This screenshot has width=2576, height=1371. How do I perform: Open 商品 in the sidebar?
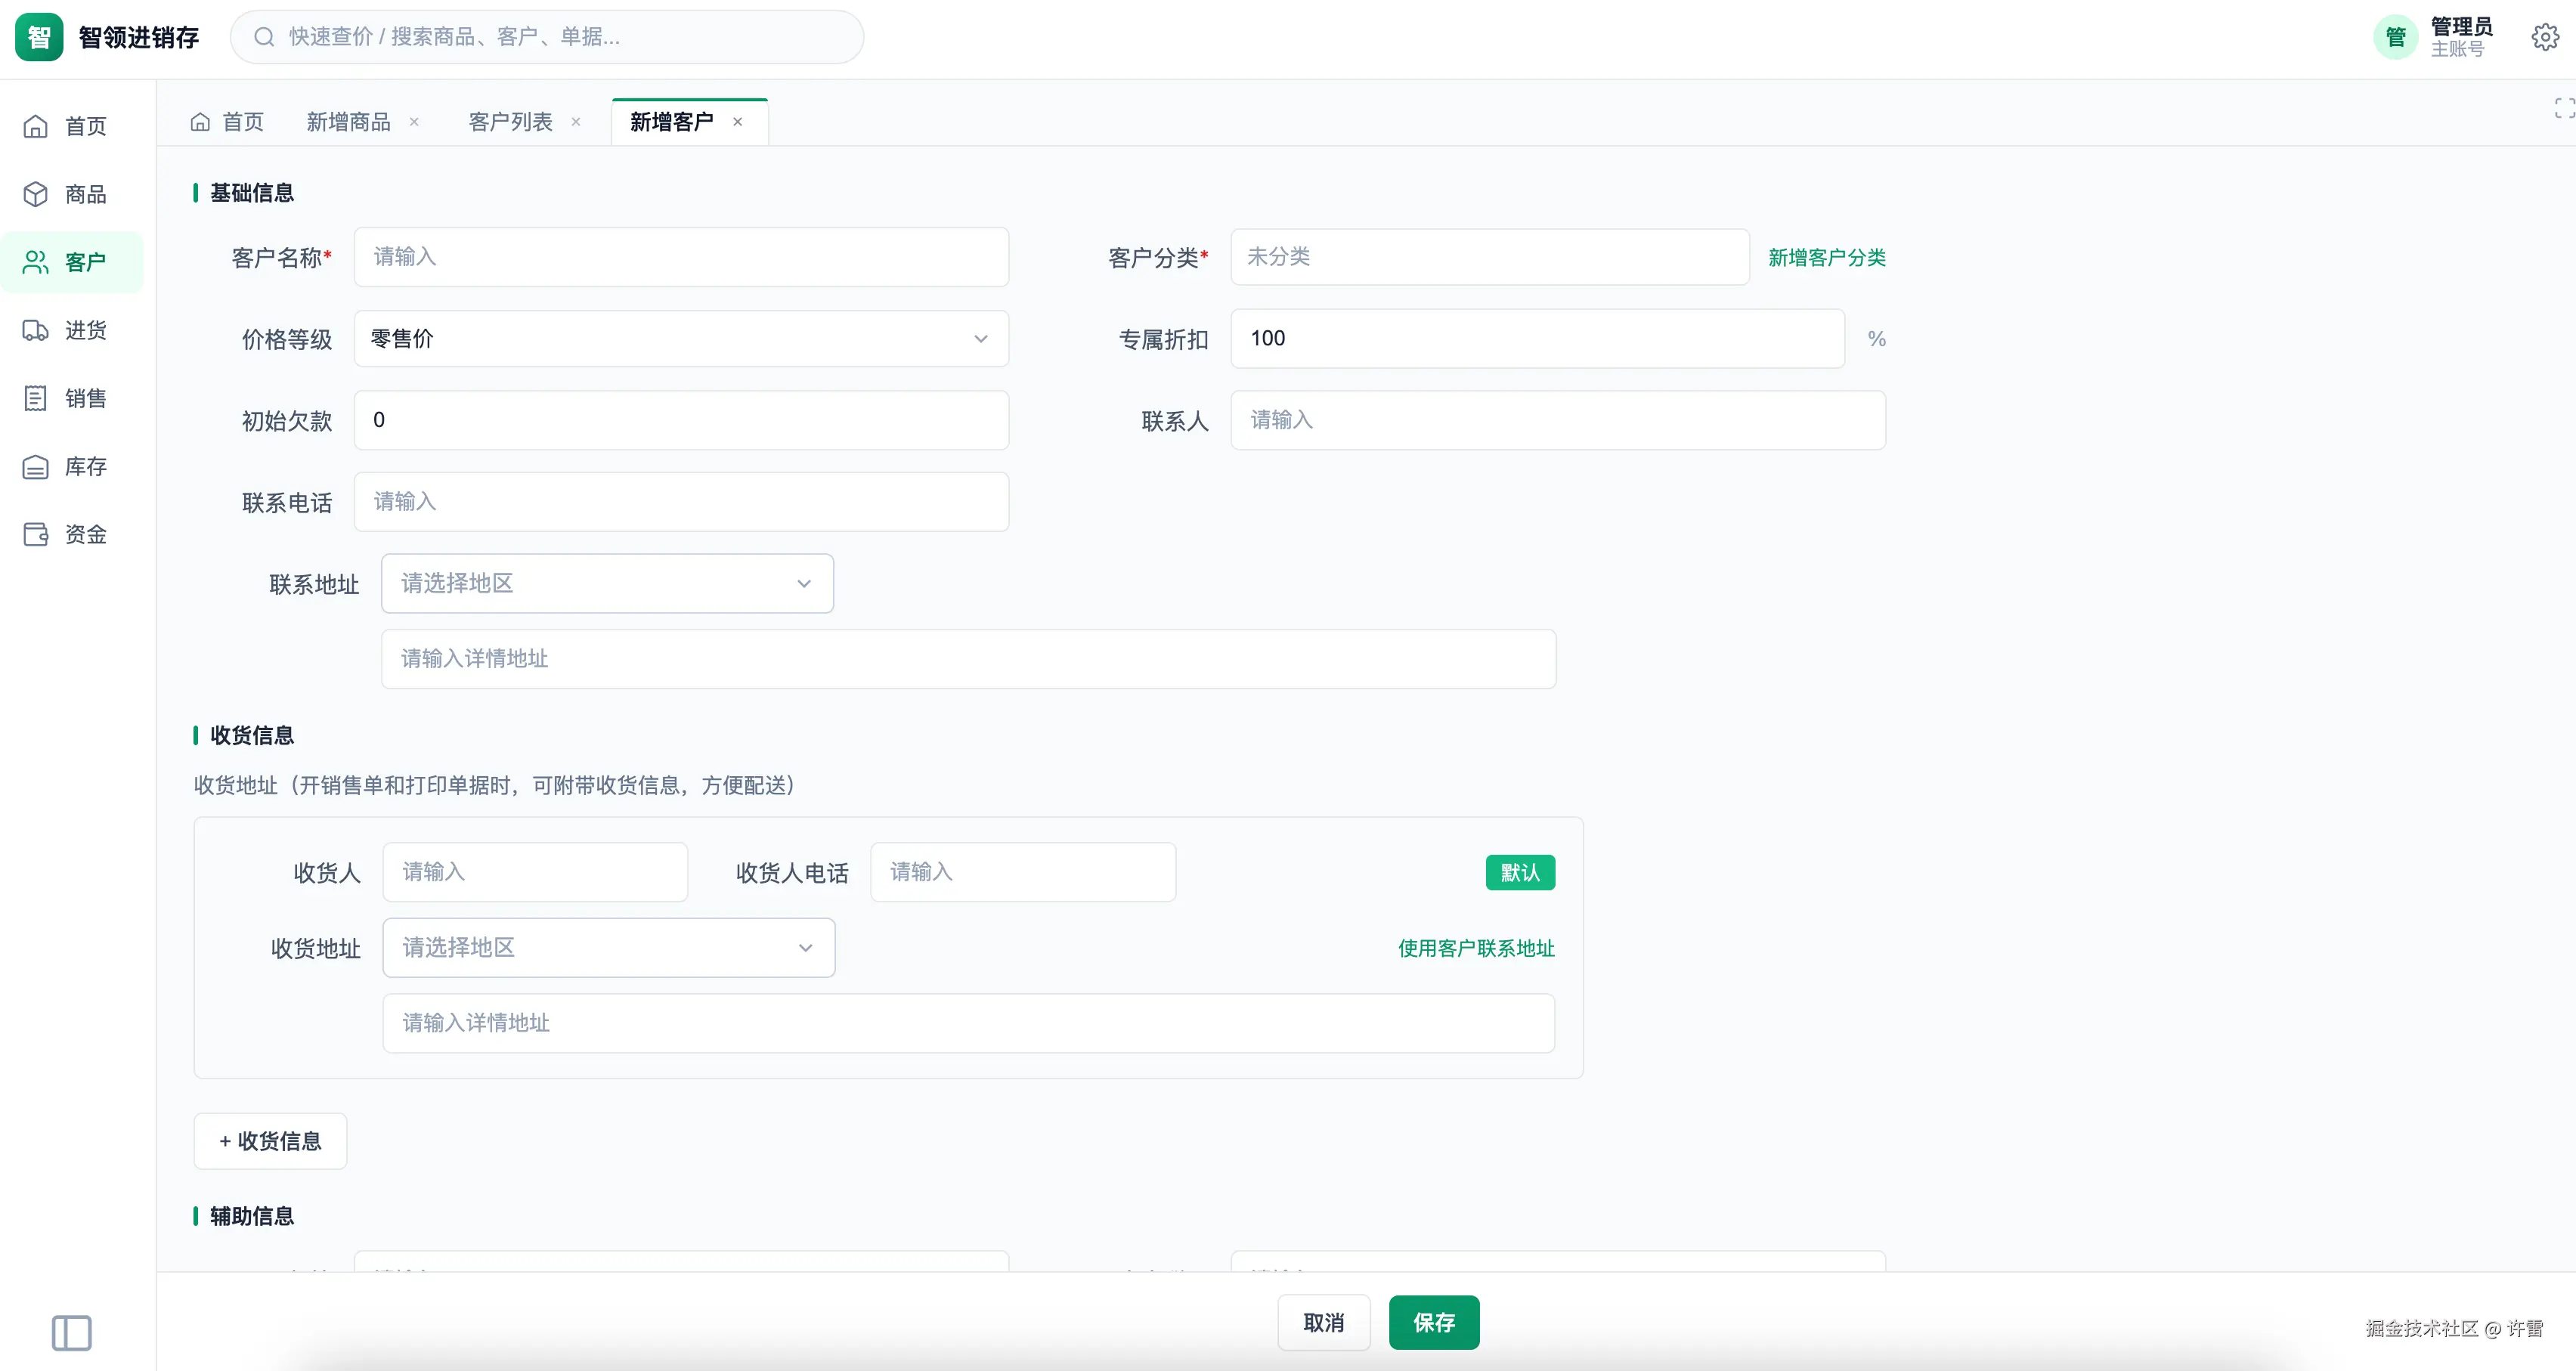pyautogui.click(x=72, y=194)
